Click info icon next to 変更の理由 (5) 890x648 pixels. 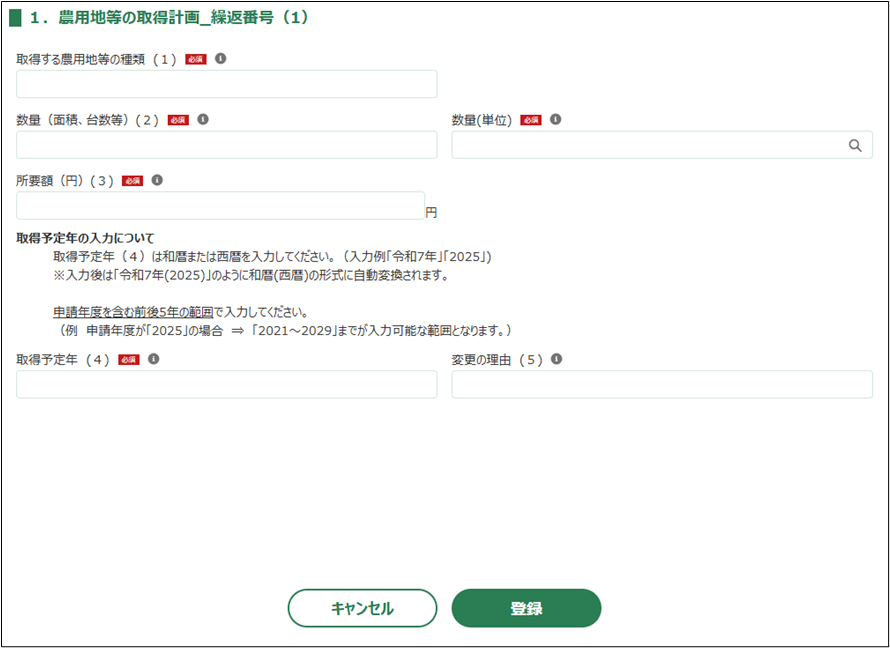[x=556, y=359]
